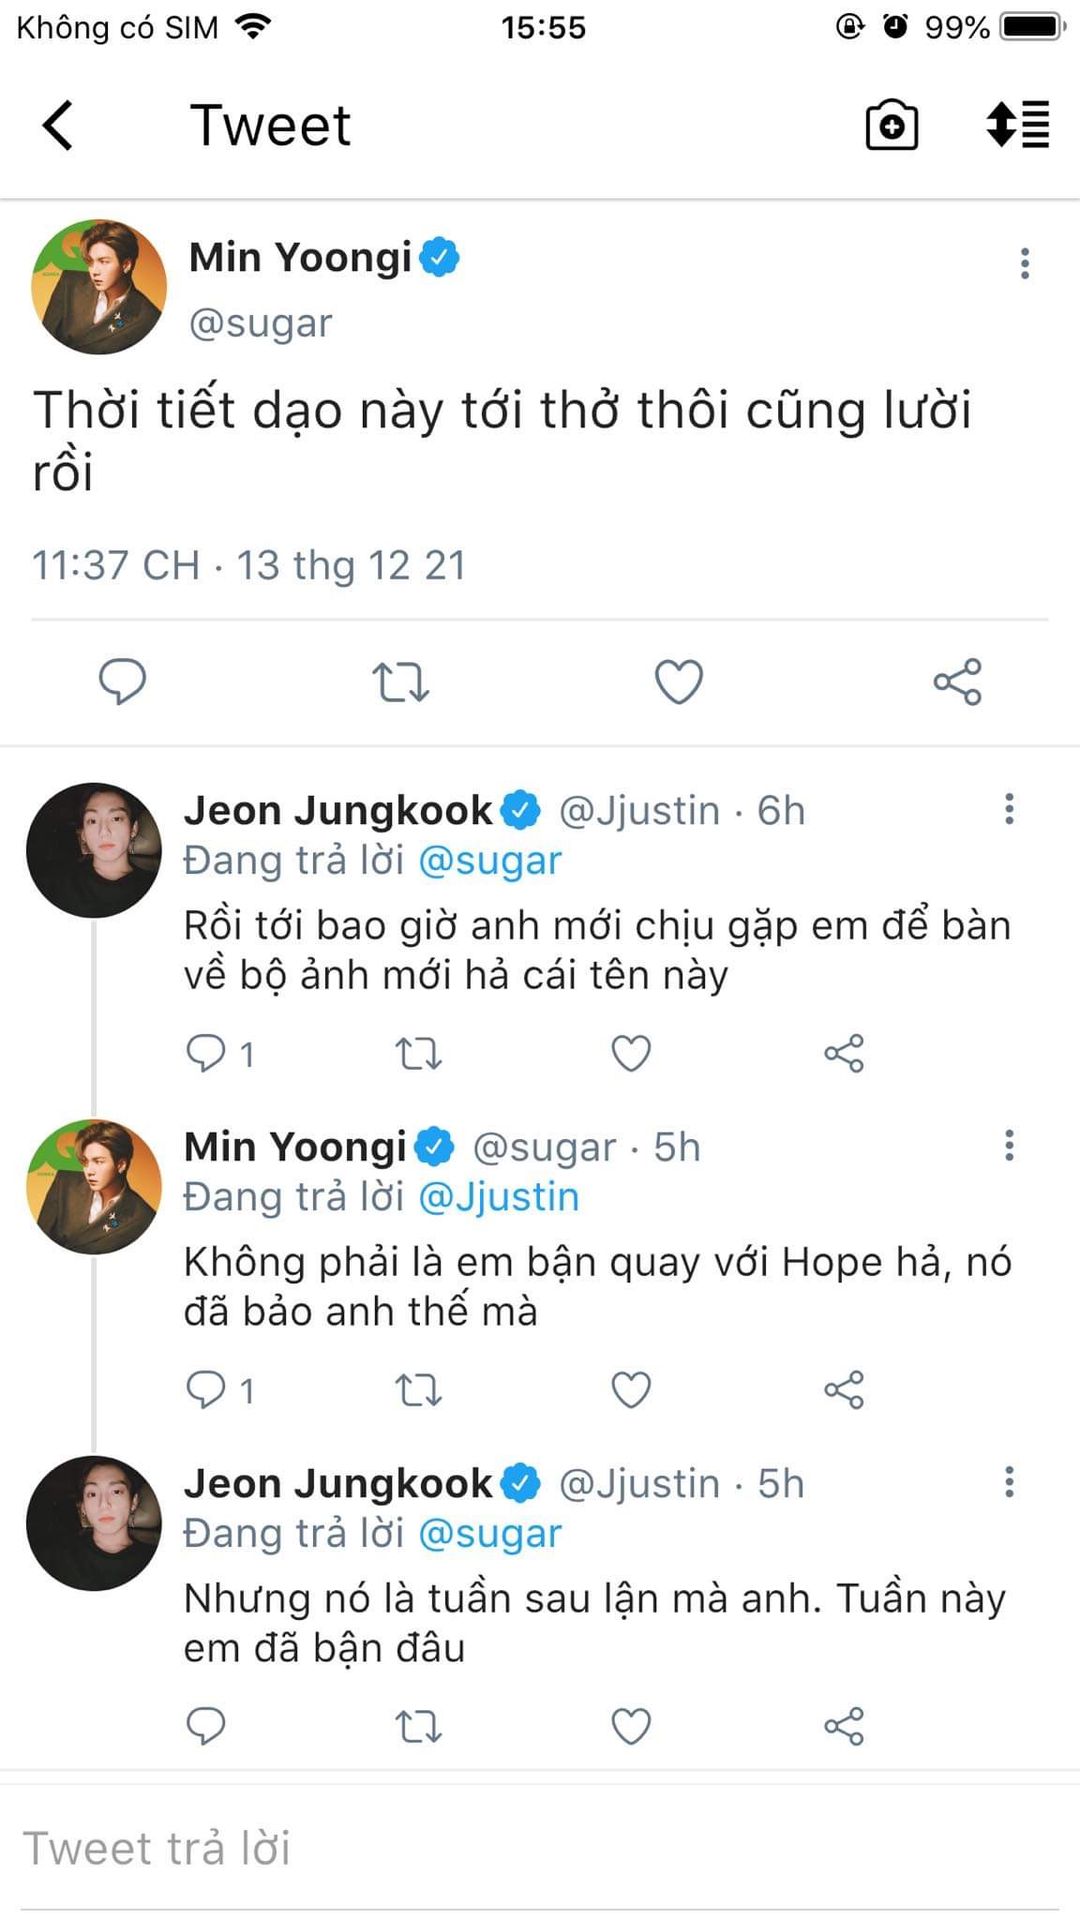Retweet Jungkook's last reply in thread
Viewport: 1080px width, 1920px height.
coord(418,1726)
